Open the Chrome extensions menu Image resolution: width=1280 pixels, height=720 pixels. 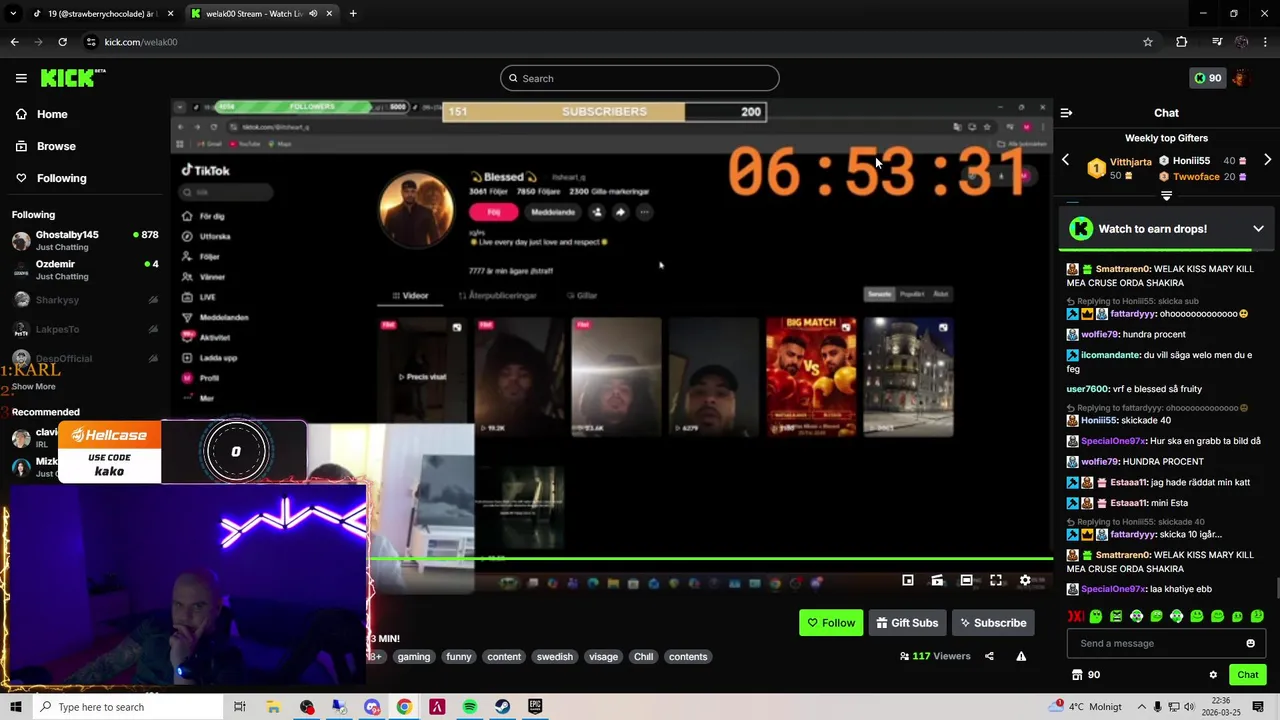click(1181, 42)
